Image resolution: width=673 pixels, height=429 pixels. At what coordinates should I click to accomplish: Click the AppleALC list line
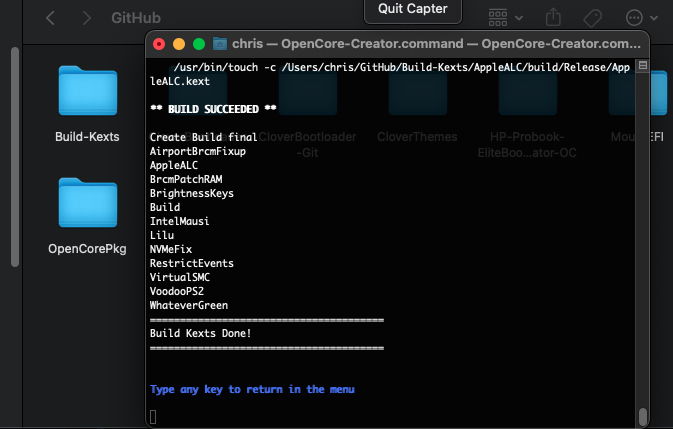(x=174, y=166)
